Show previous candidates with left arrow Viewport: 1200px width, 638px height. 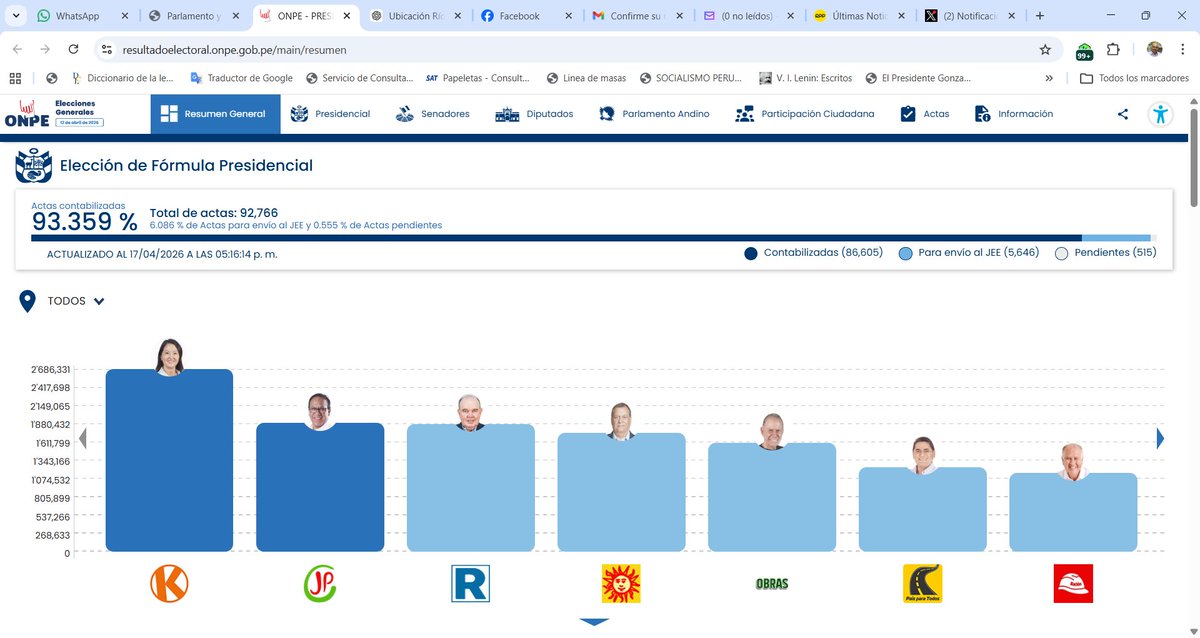coord(83,438)
